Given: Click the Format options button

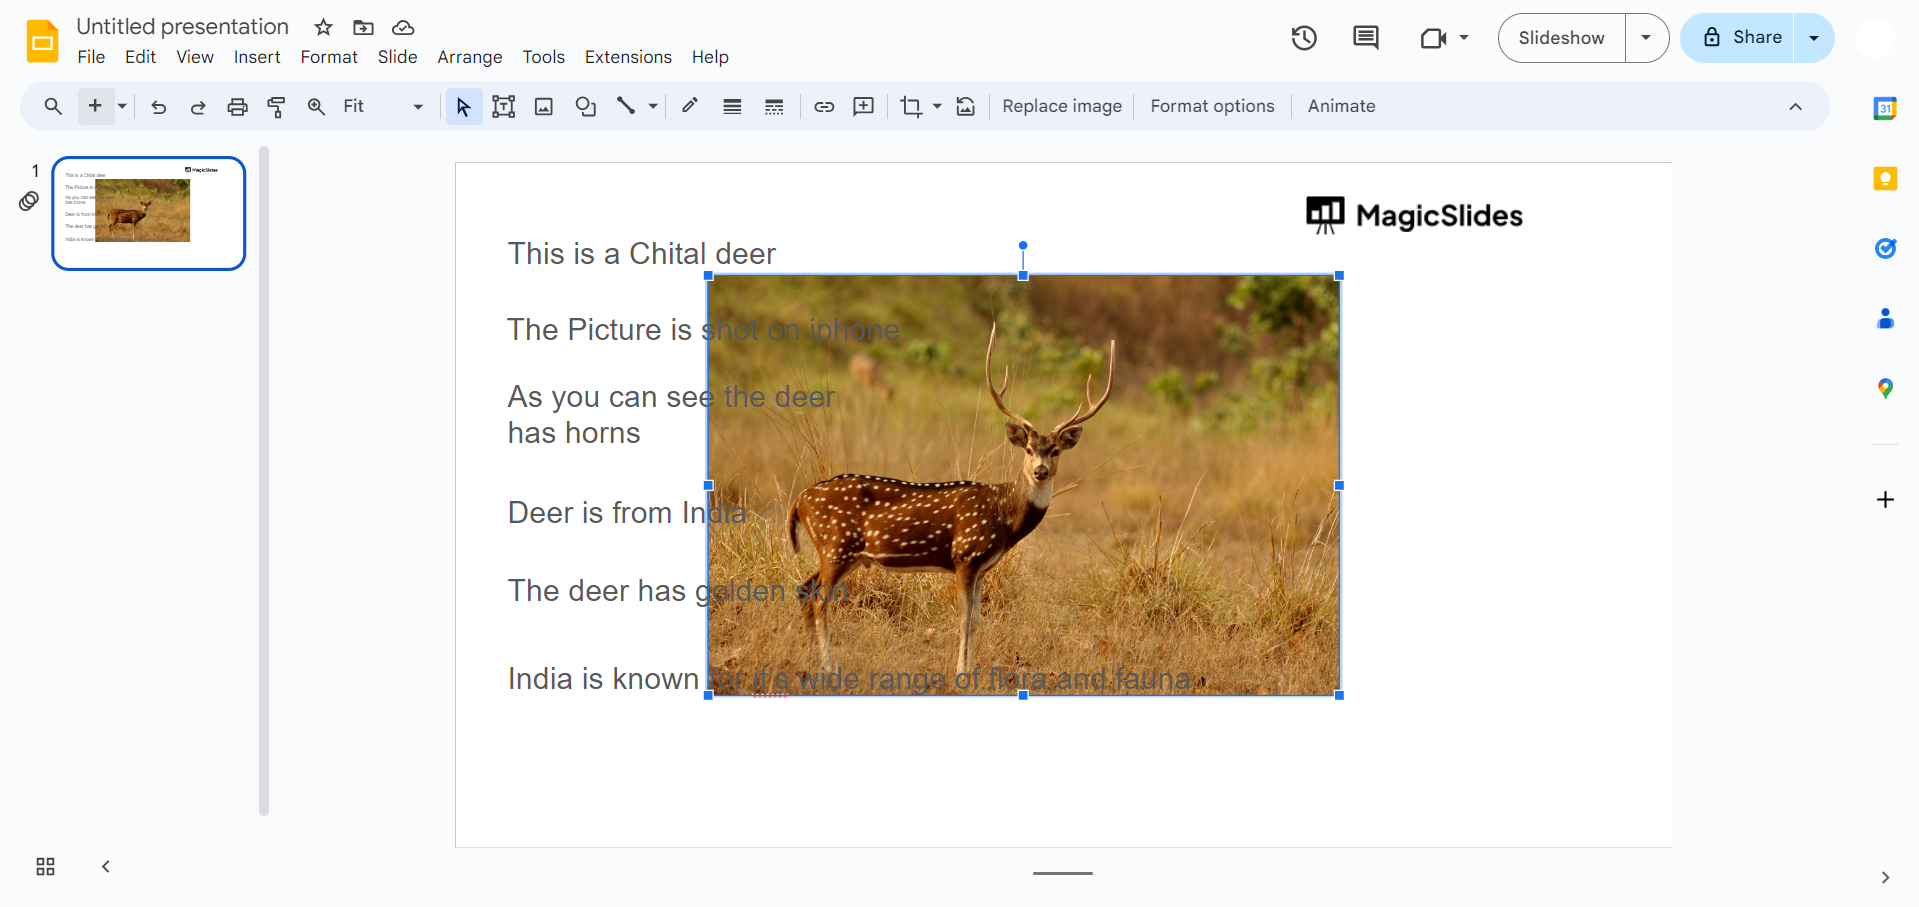Looking at the screenshot, I should [x=1212, y=107].
